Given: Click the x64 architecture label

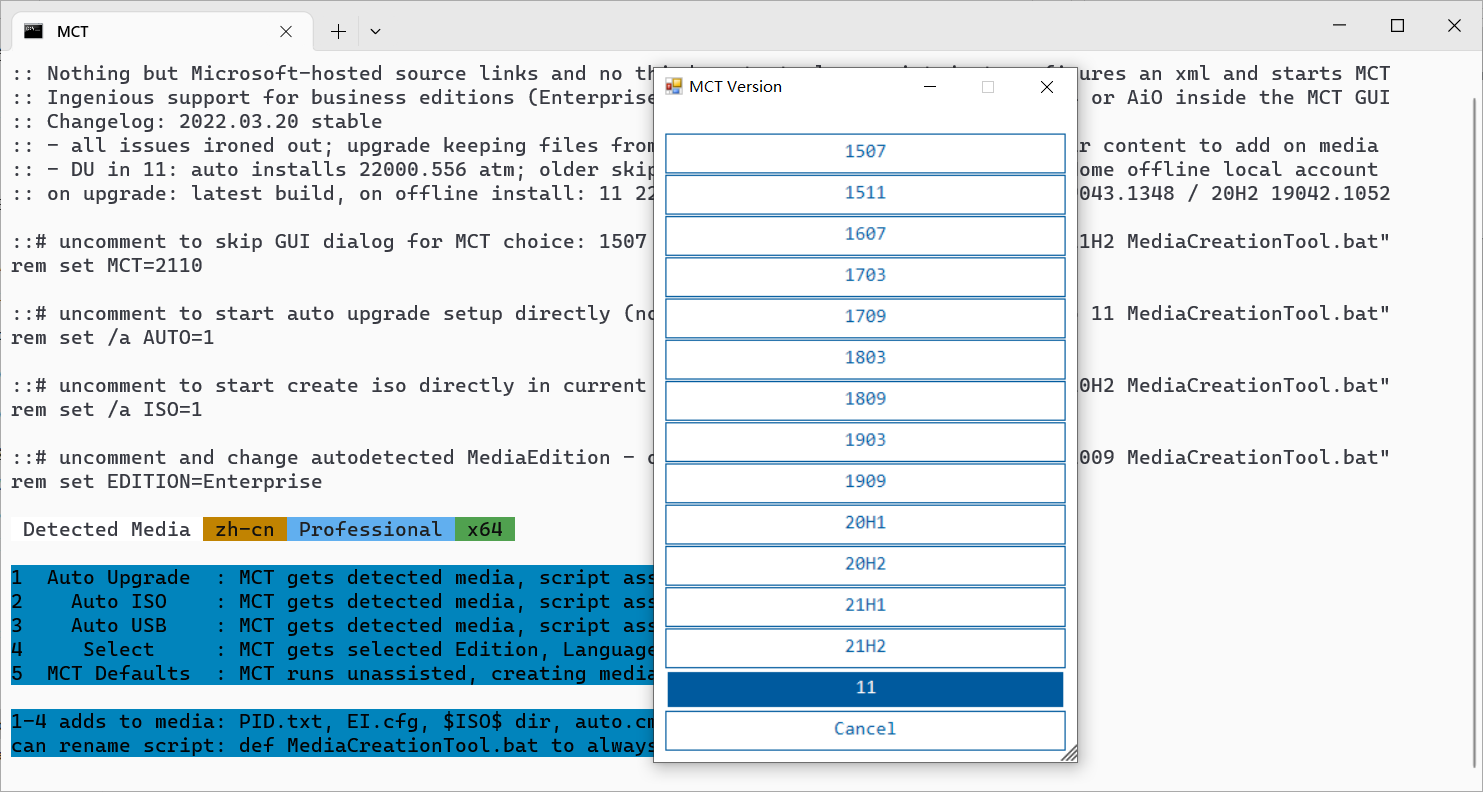Looking at the screenshot, I should click(x=485, y=530).
